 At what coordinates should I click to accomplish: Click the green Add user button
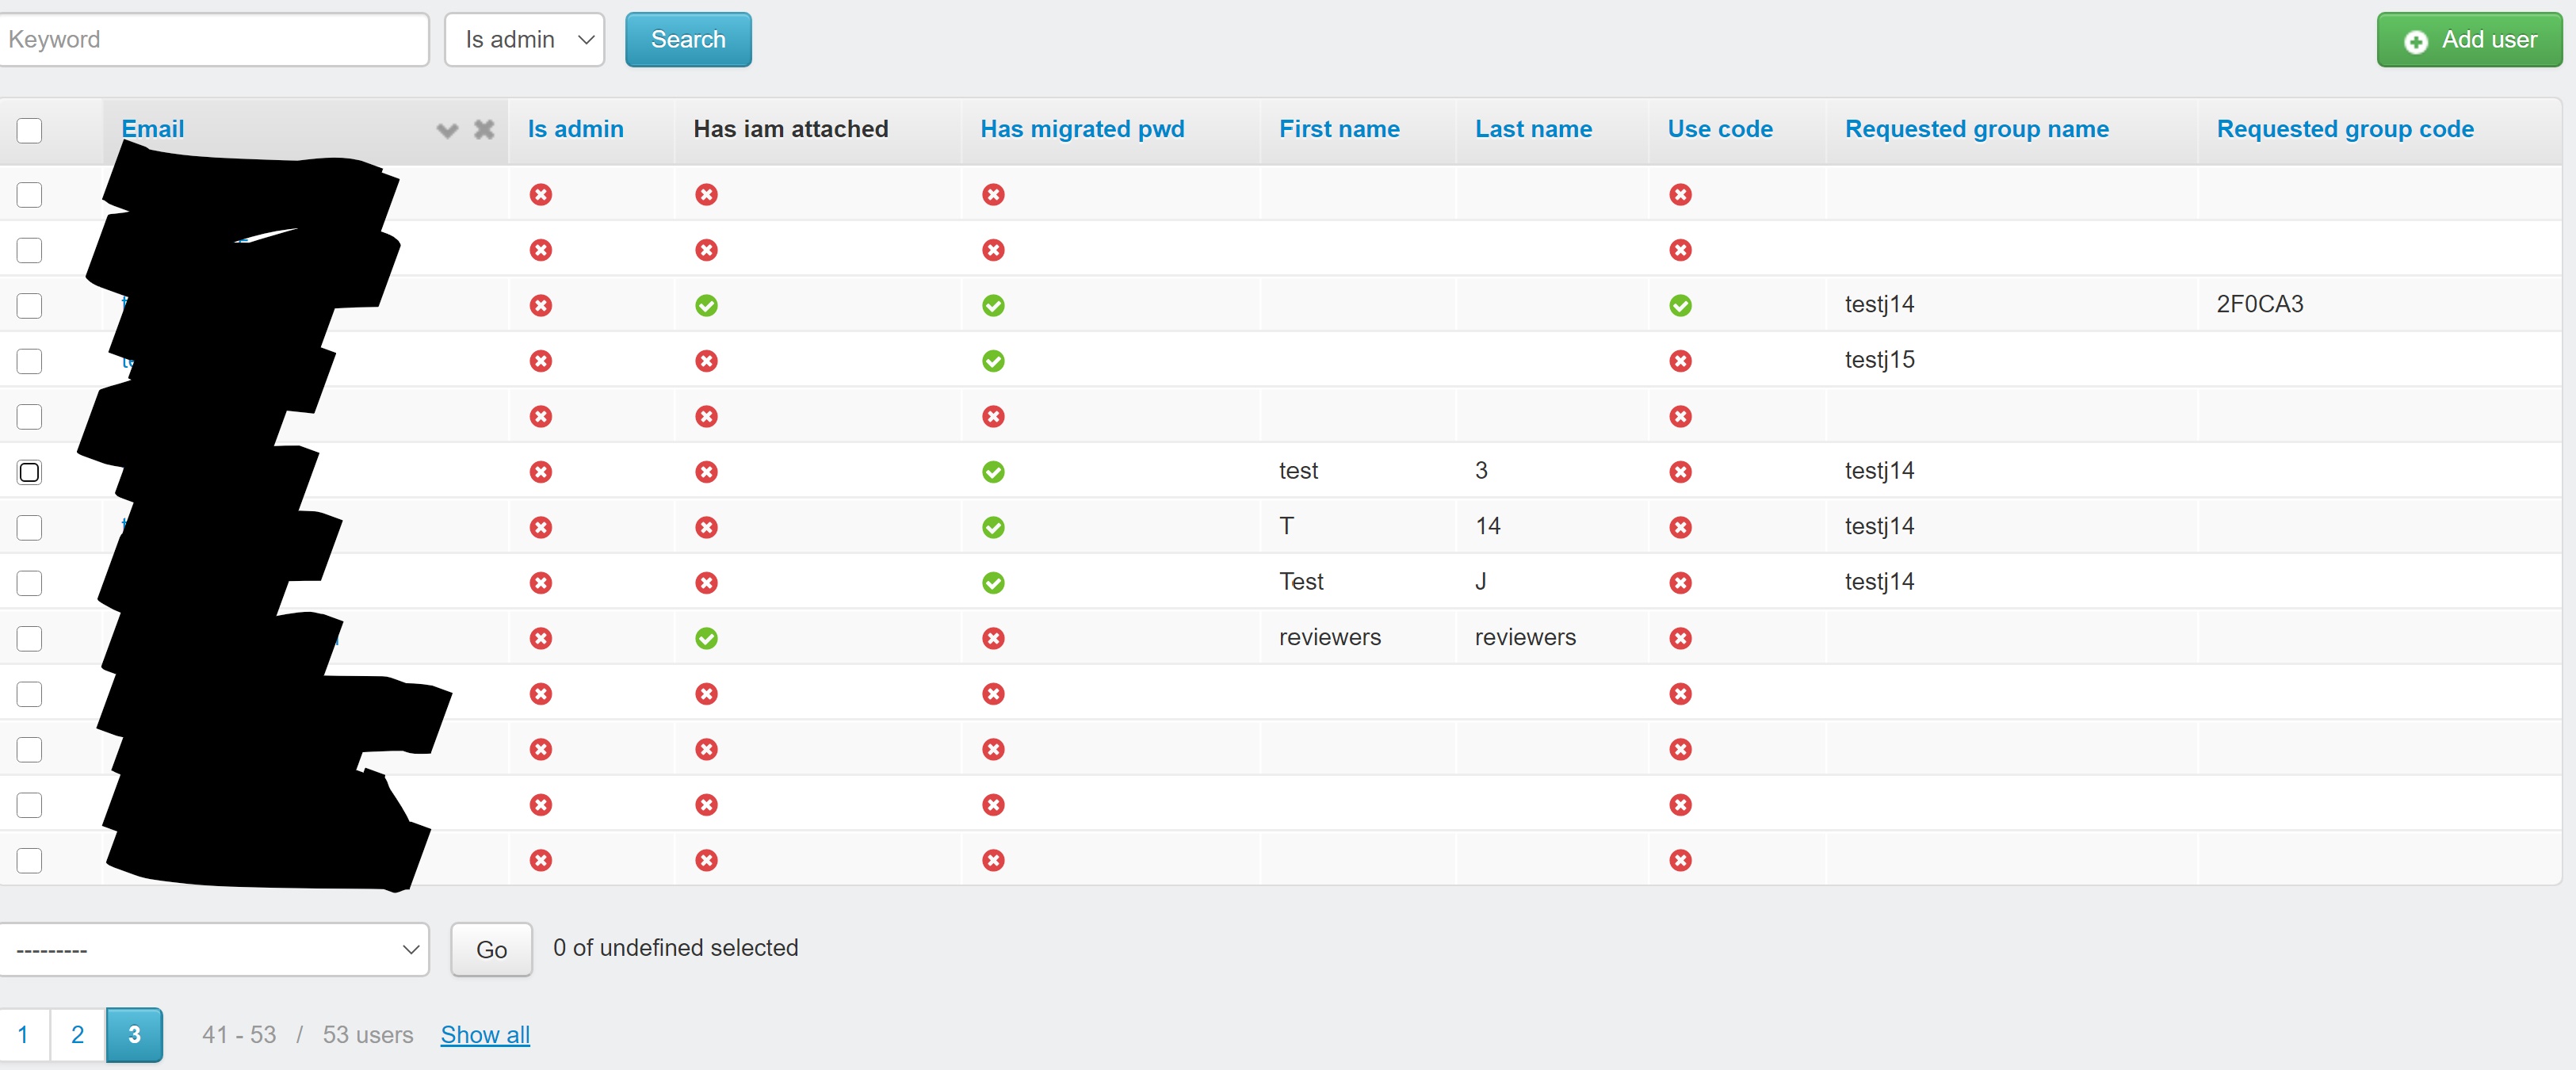pyautogui.click(x=2468, y=40)
